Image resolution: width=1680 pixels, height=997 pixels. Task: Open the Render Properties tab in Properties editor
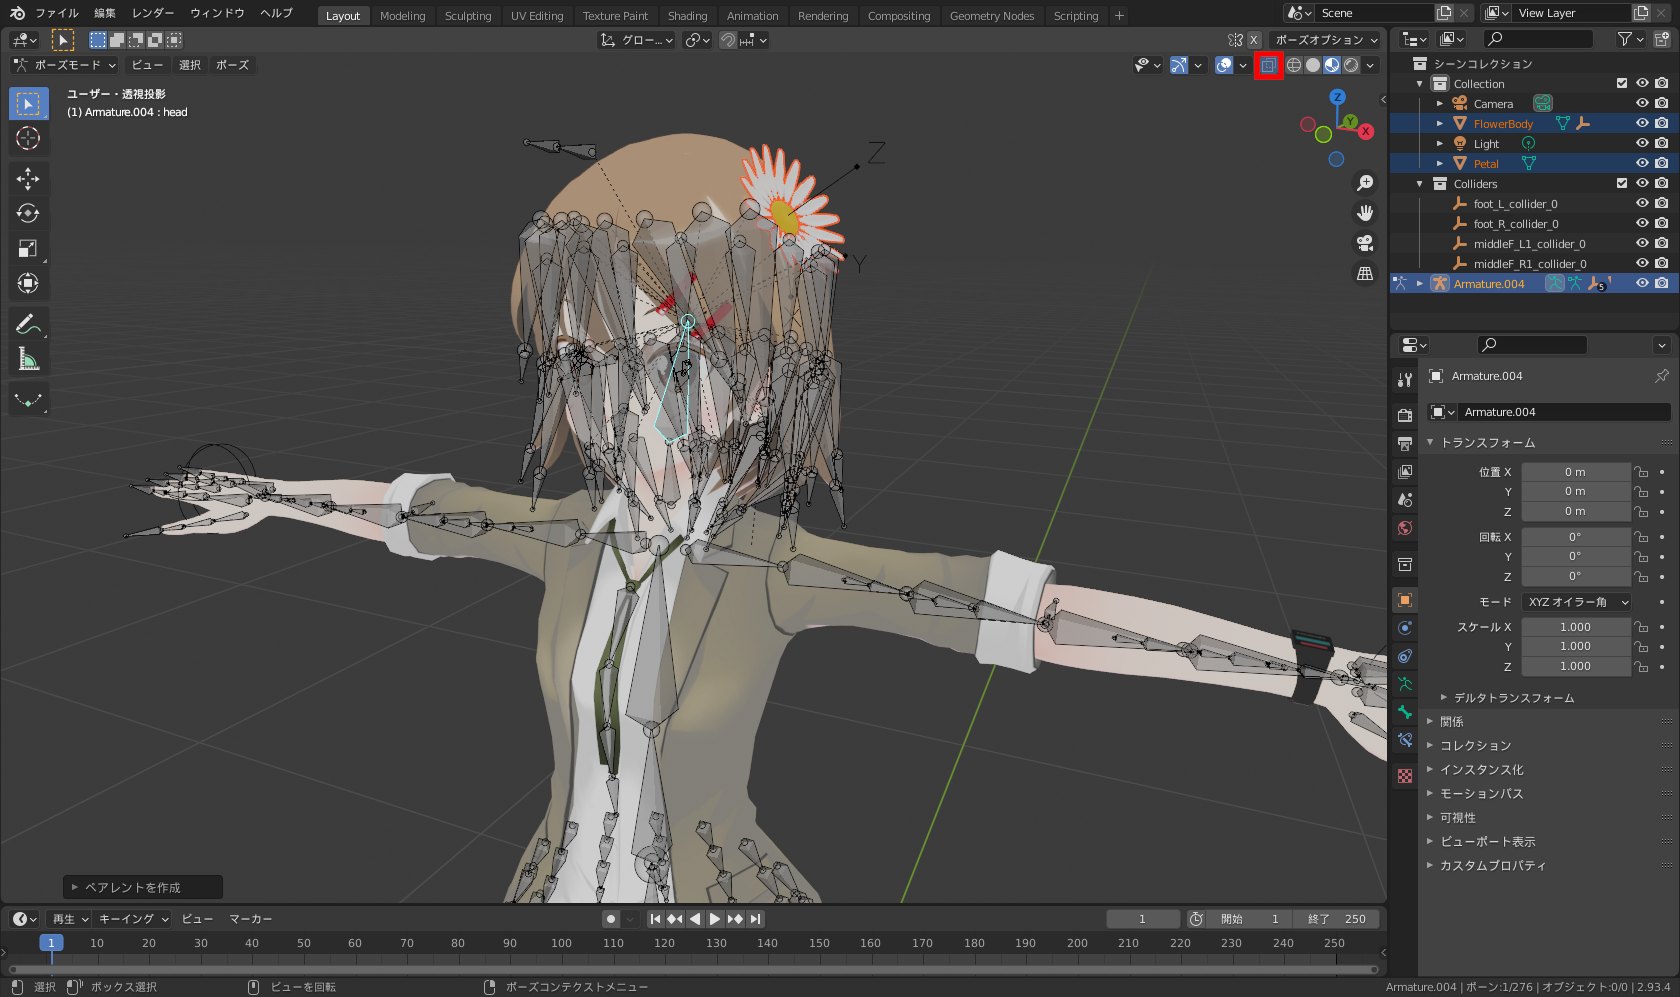pyautogui.click(x=1404, y=414)
